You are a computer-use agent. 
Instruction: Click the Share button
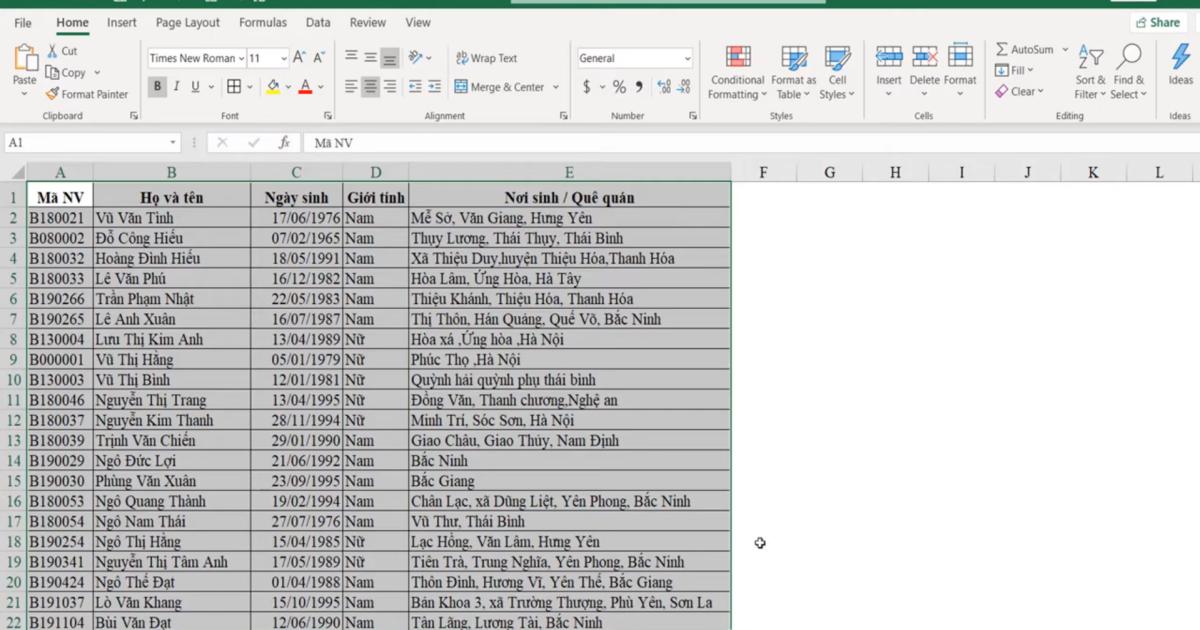click(1157, 22)
